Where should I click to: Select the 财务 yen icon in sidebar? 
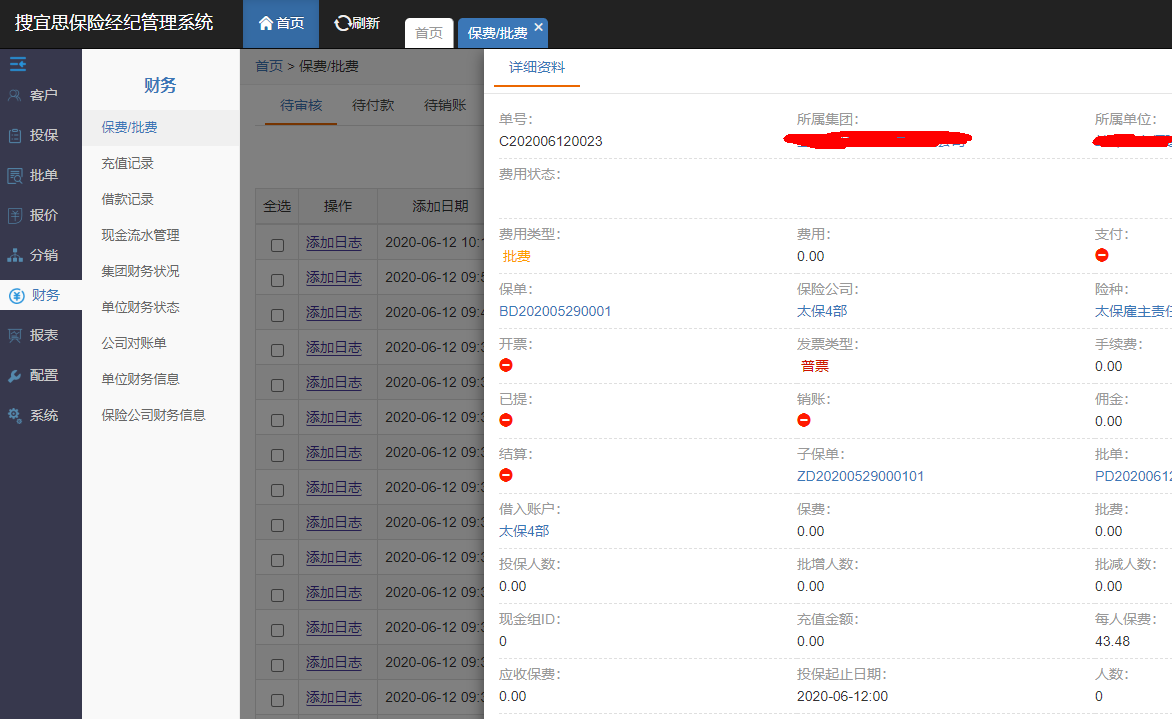(16, 296)
